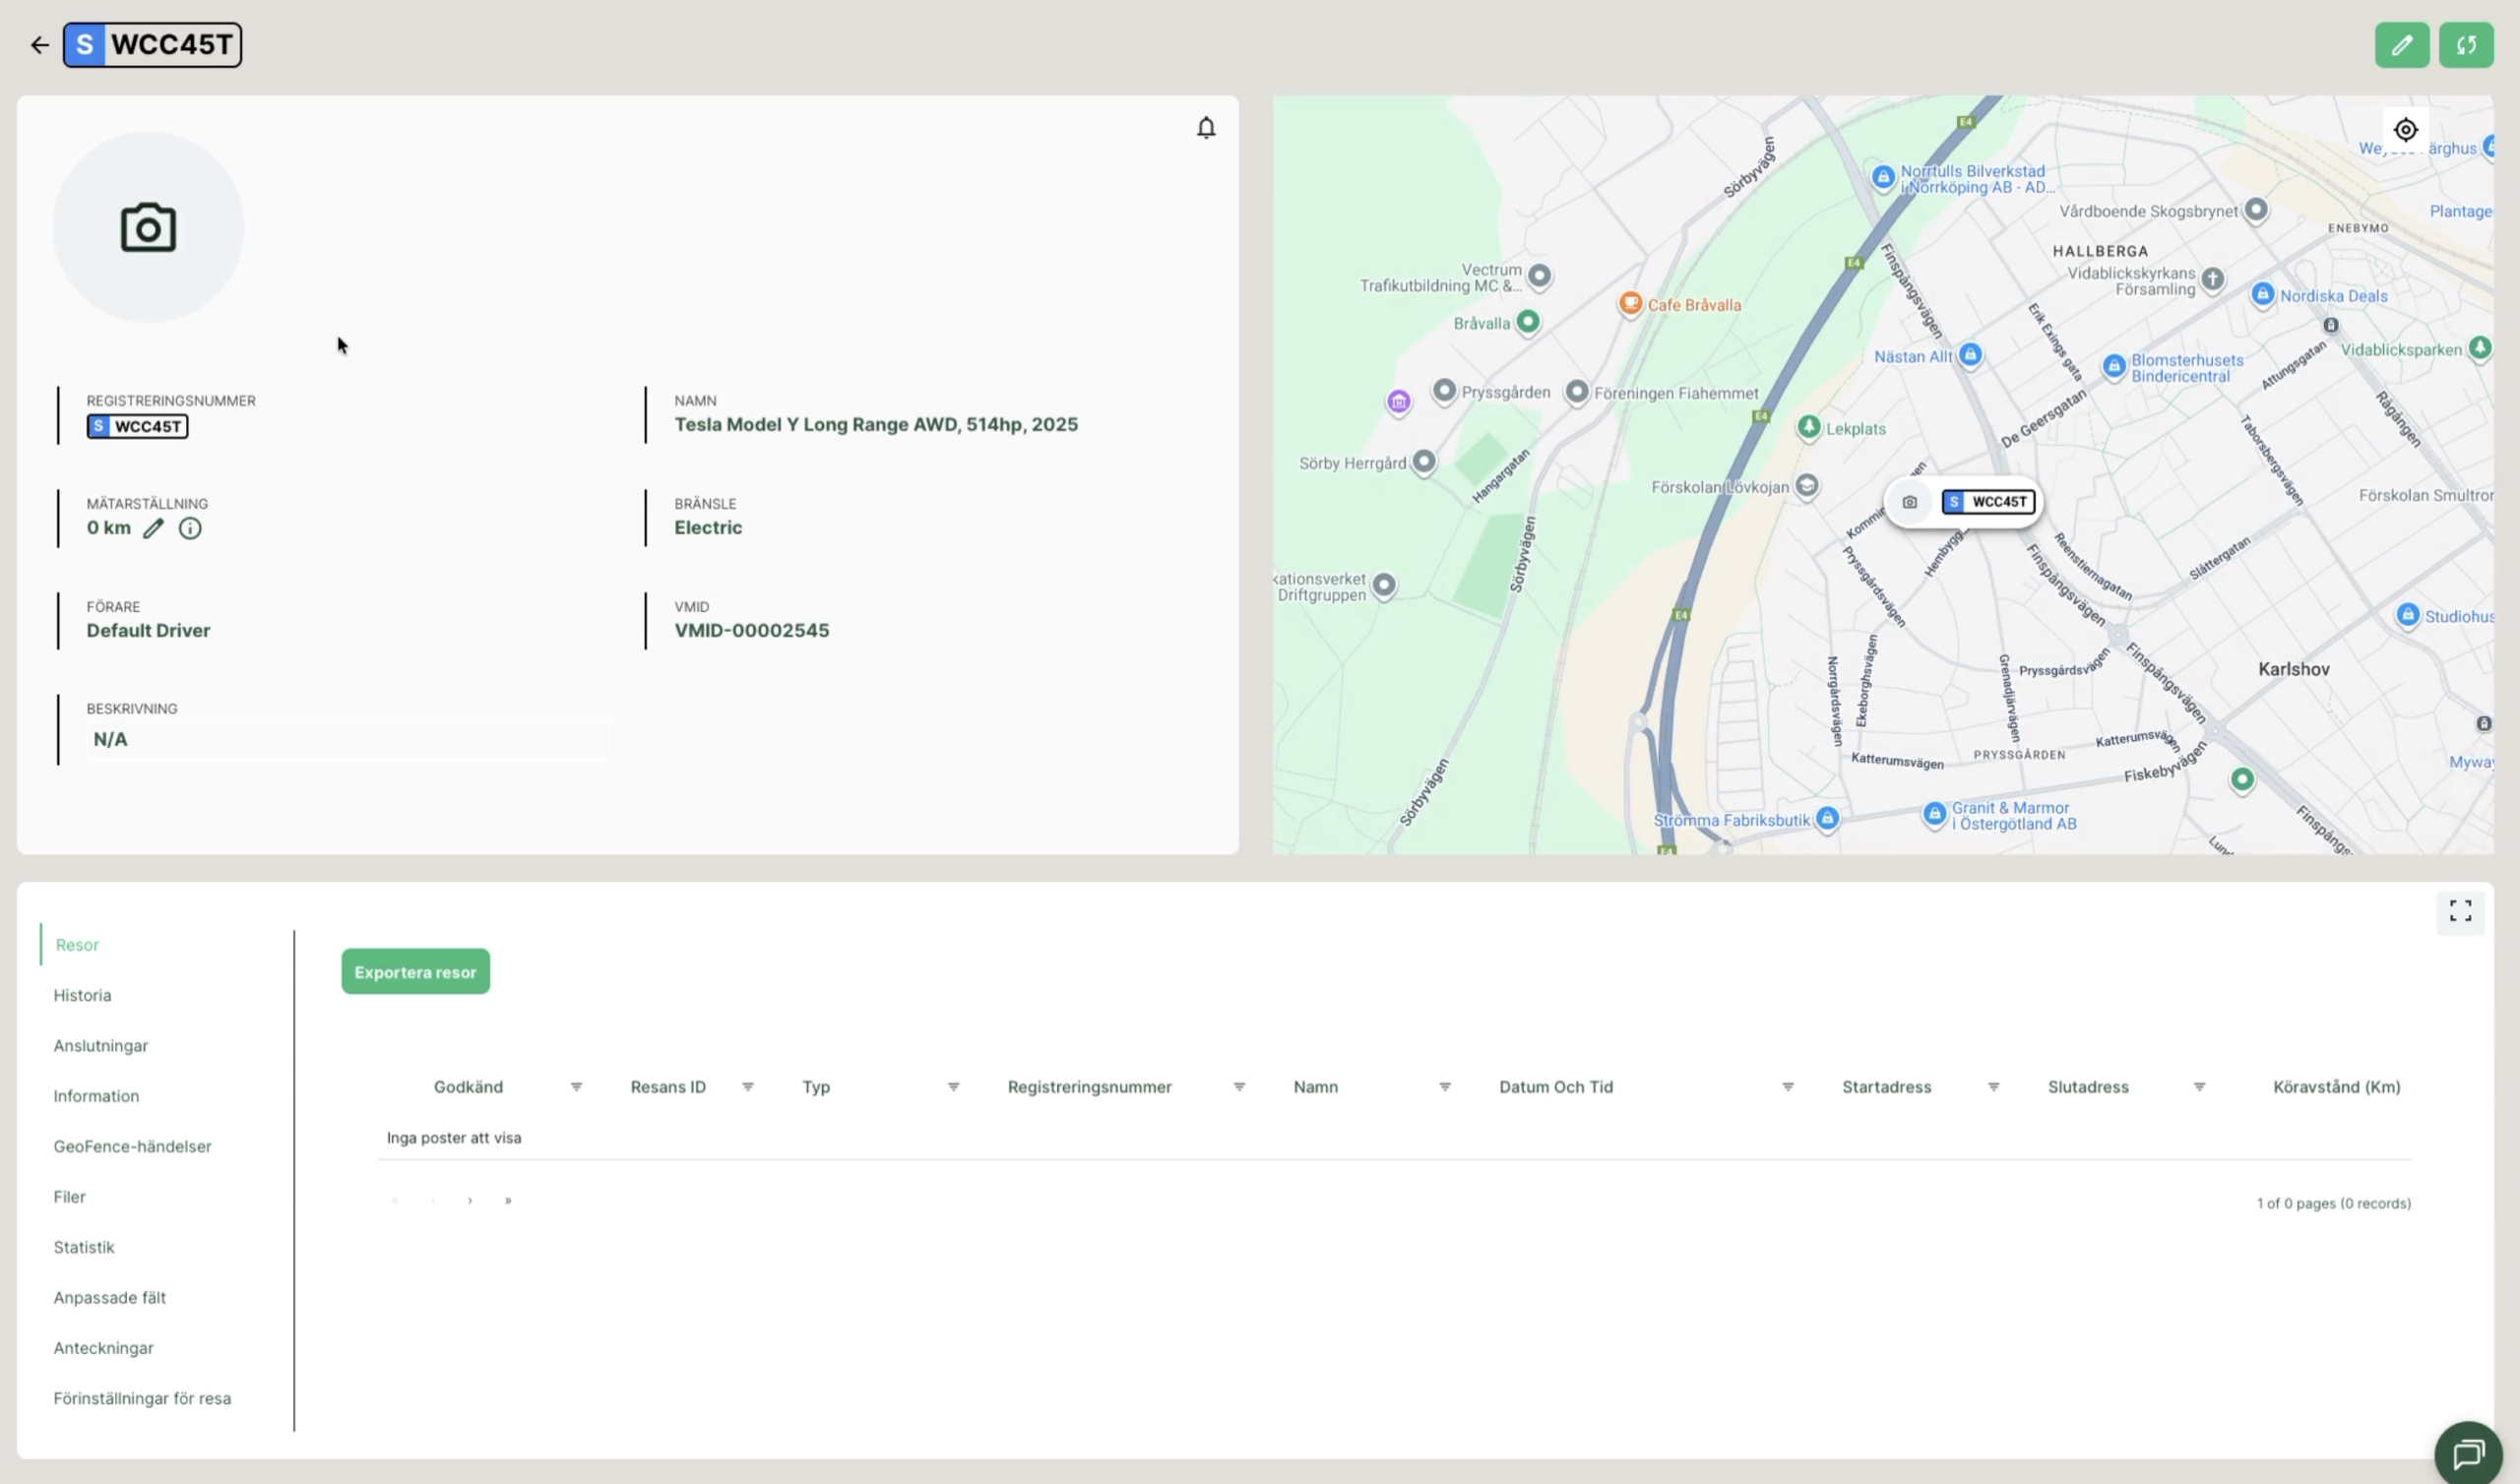Click the Beskrivning N/A field
The image size is (2520, 1484).
tap(347, 740)
